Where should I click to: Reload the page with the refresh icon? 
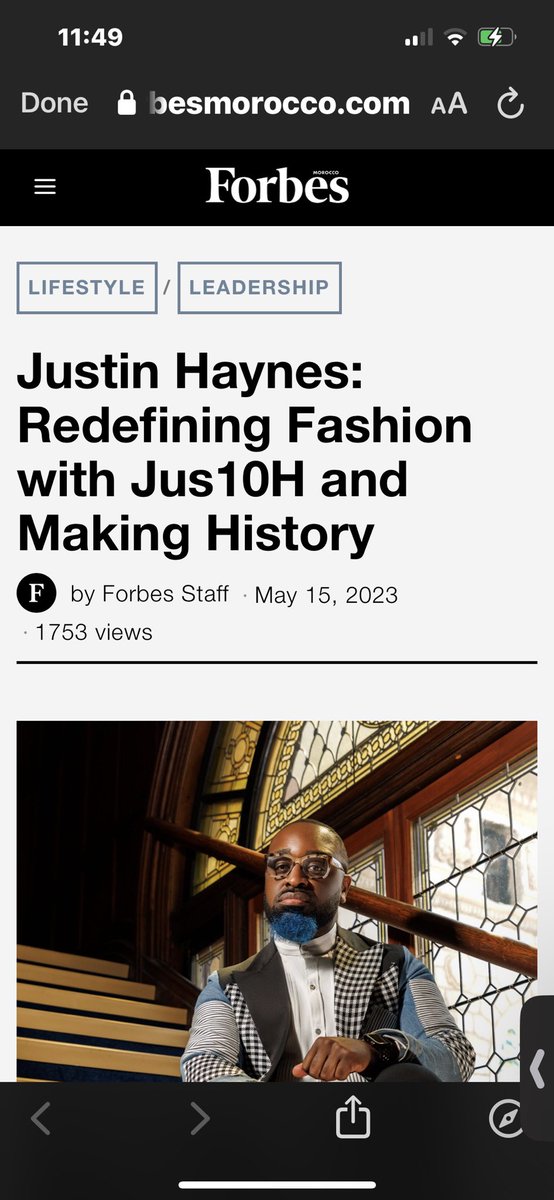pos(510,103)
